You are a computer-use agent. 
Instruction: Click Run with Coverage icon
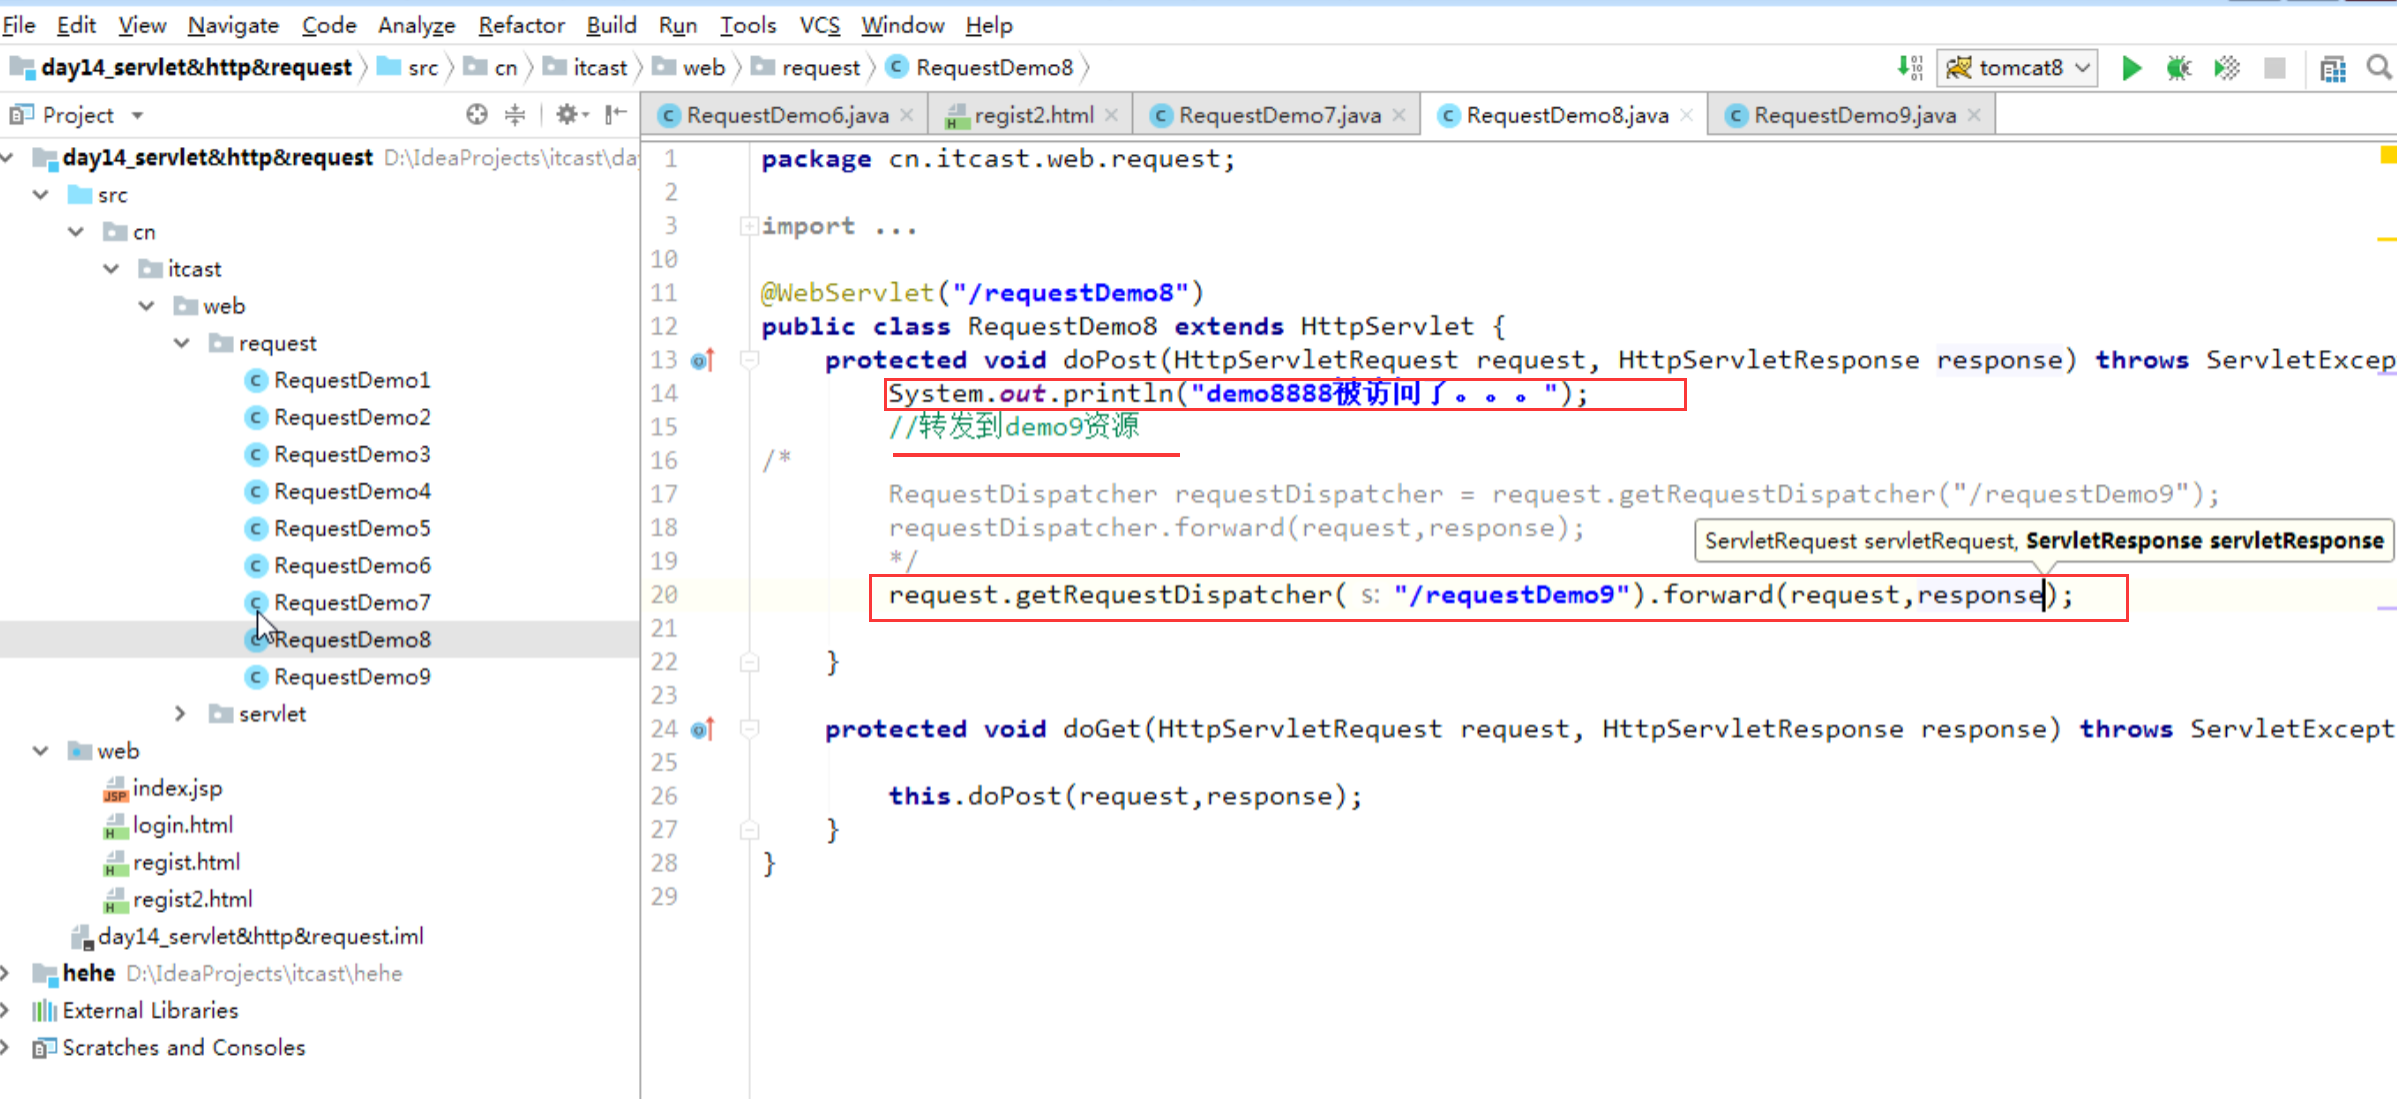pos(2226,68)
